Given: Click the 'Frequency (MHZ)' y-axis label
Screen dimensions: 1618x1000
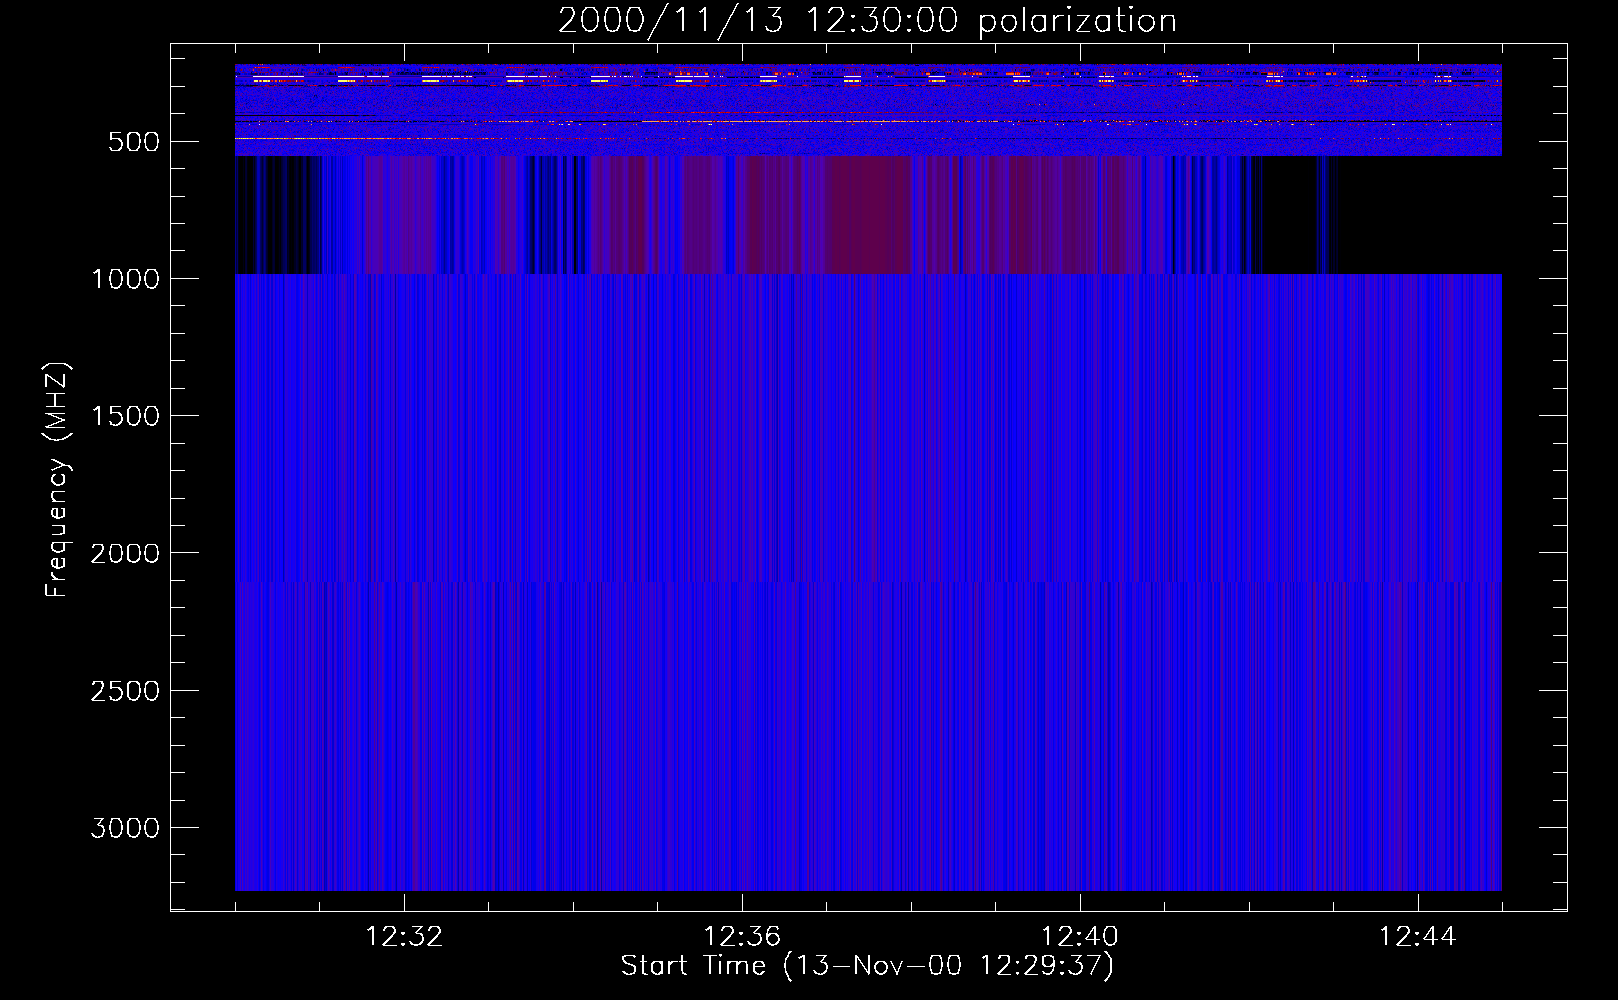Looking at the screenshot, I should click(x=58, y=480).
